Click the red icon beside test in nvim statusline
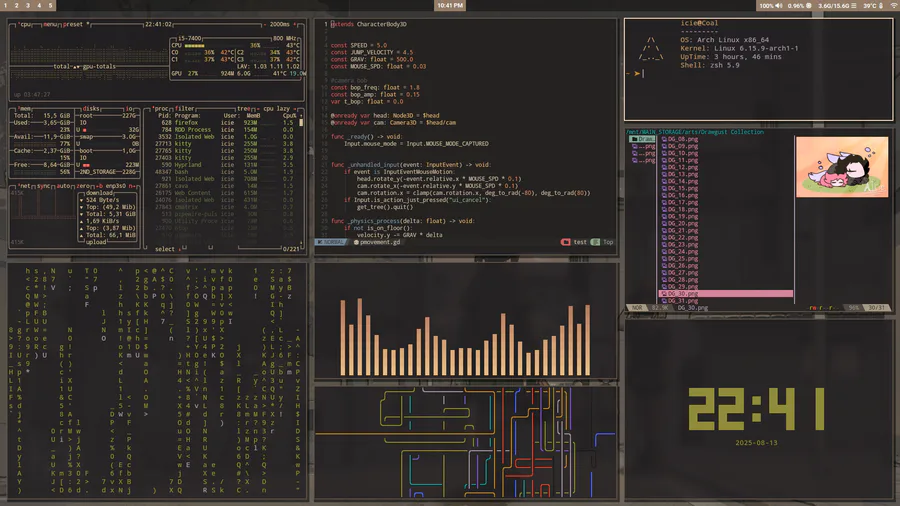Screen dimensions: 900x506 (x=565, y=242)
